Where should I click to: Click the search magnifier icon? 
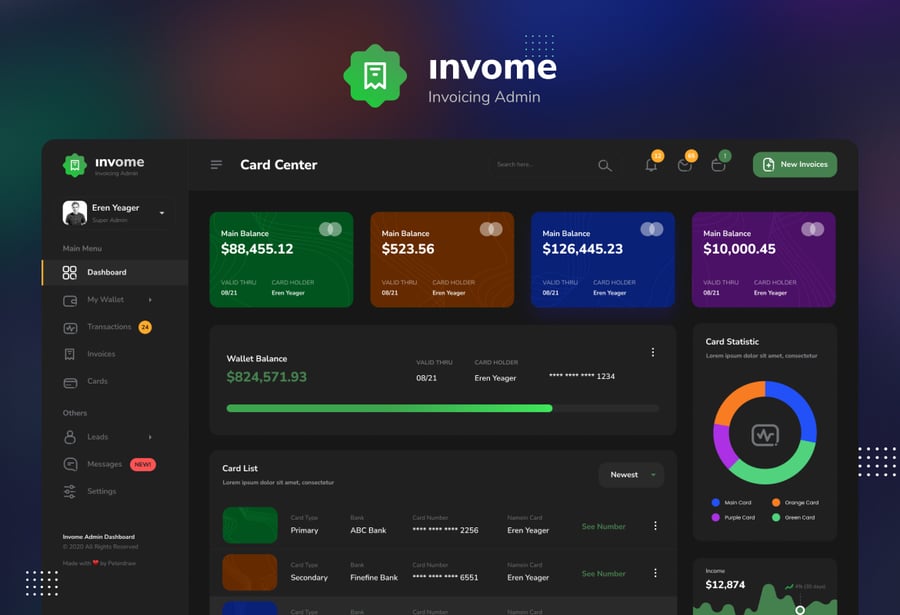coord(604,165)
